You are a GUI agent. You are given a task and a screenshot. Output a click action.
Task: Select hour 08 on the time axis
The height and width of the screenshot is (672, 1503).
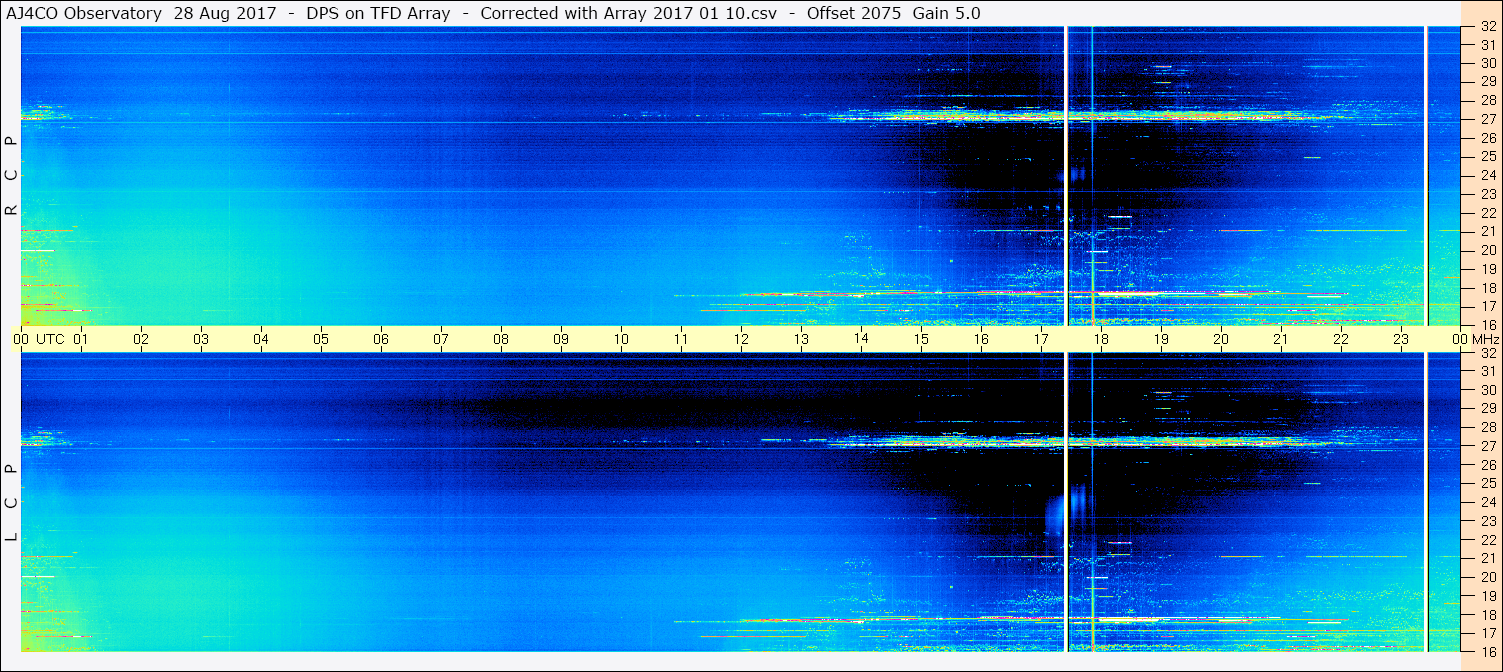(501, 339)
